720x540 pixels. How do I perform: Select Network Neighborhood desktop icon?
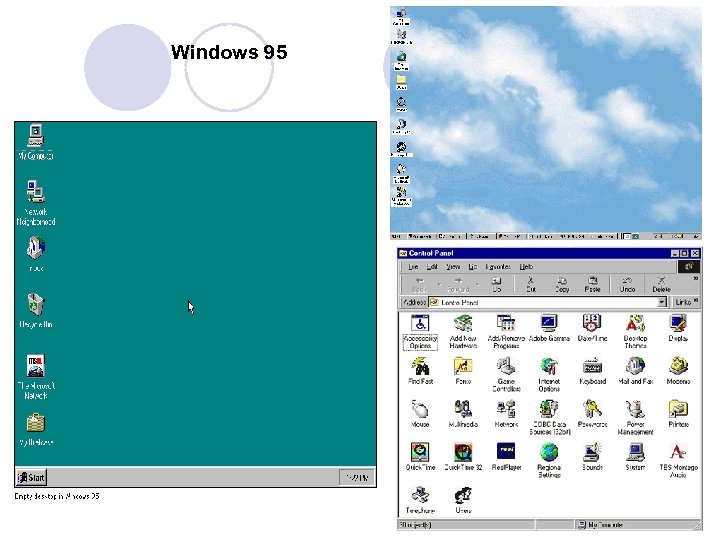(x=35, y=203)
